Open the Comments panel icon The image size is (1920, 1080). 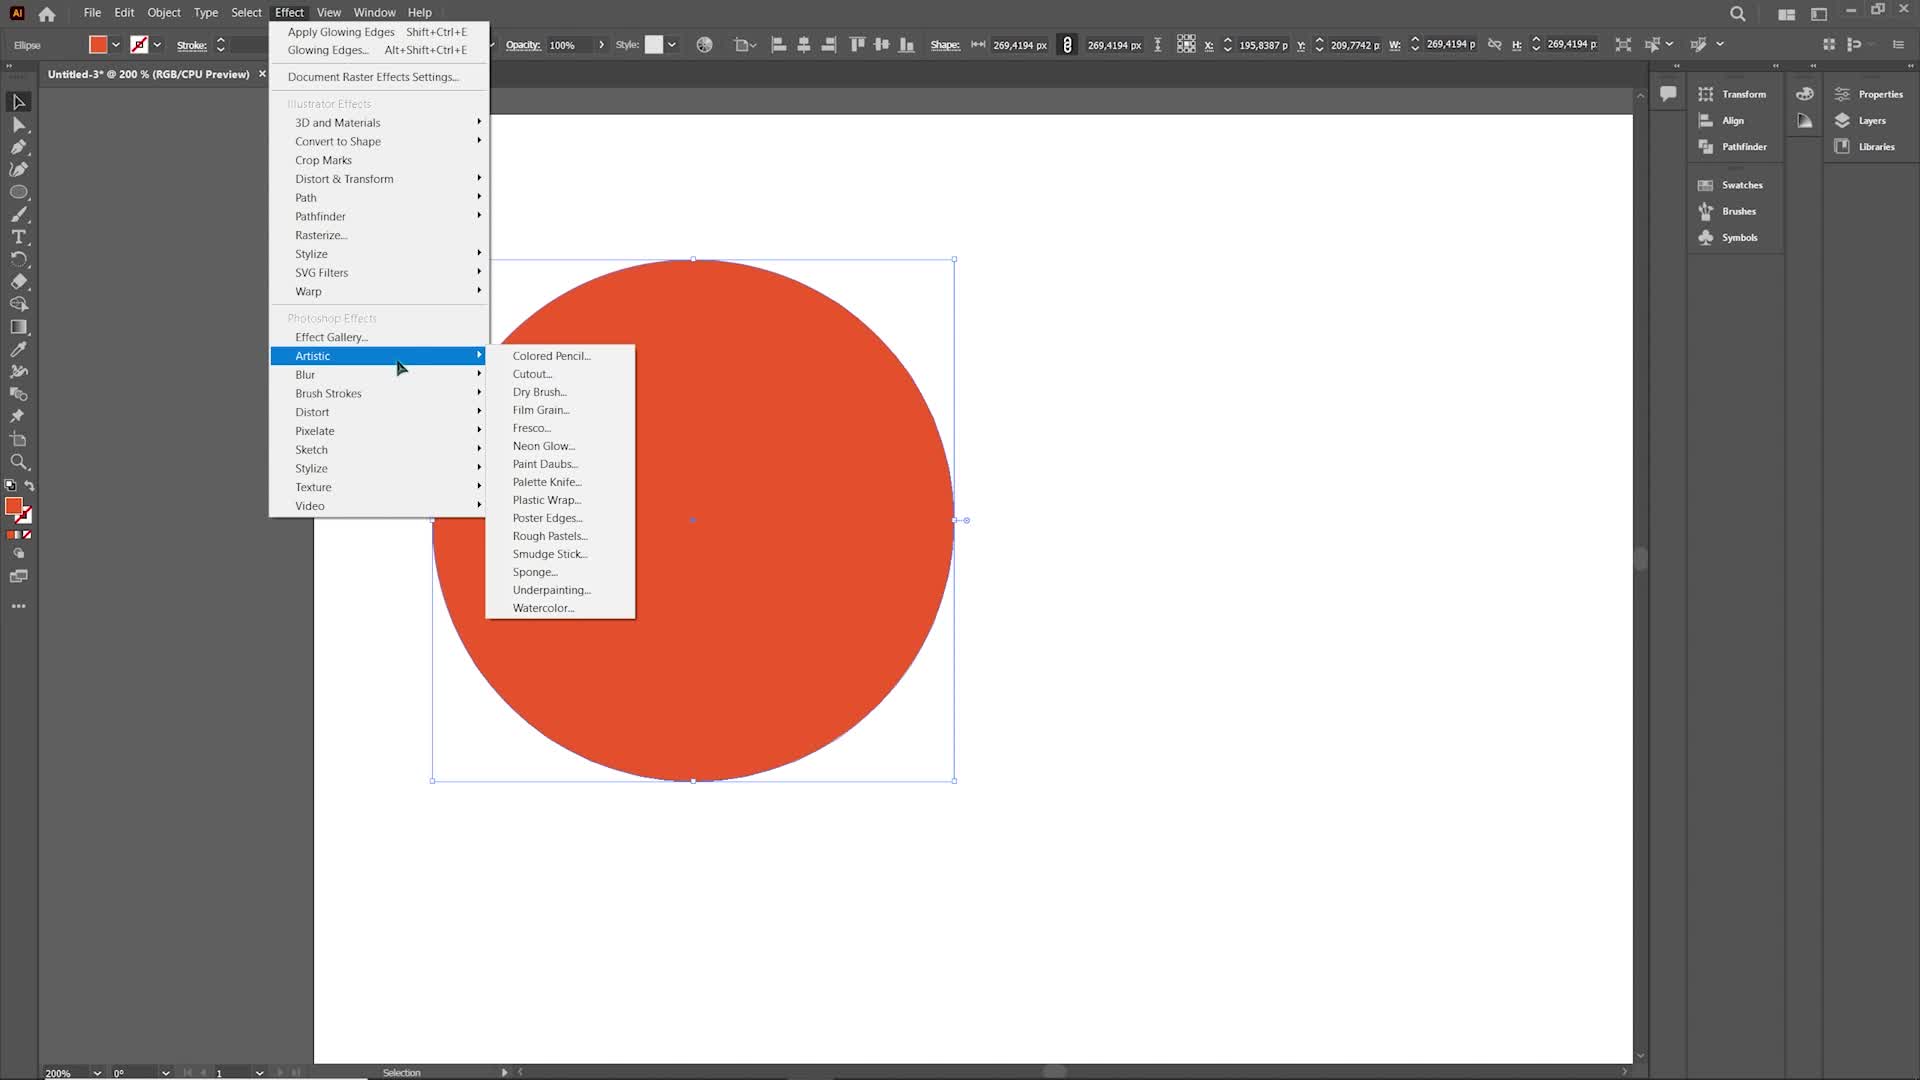pyautogui.click(x=1668, y=94)
